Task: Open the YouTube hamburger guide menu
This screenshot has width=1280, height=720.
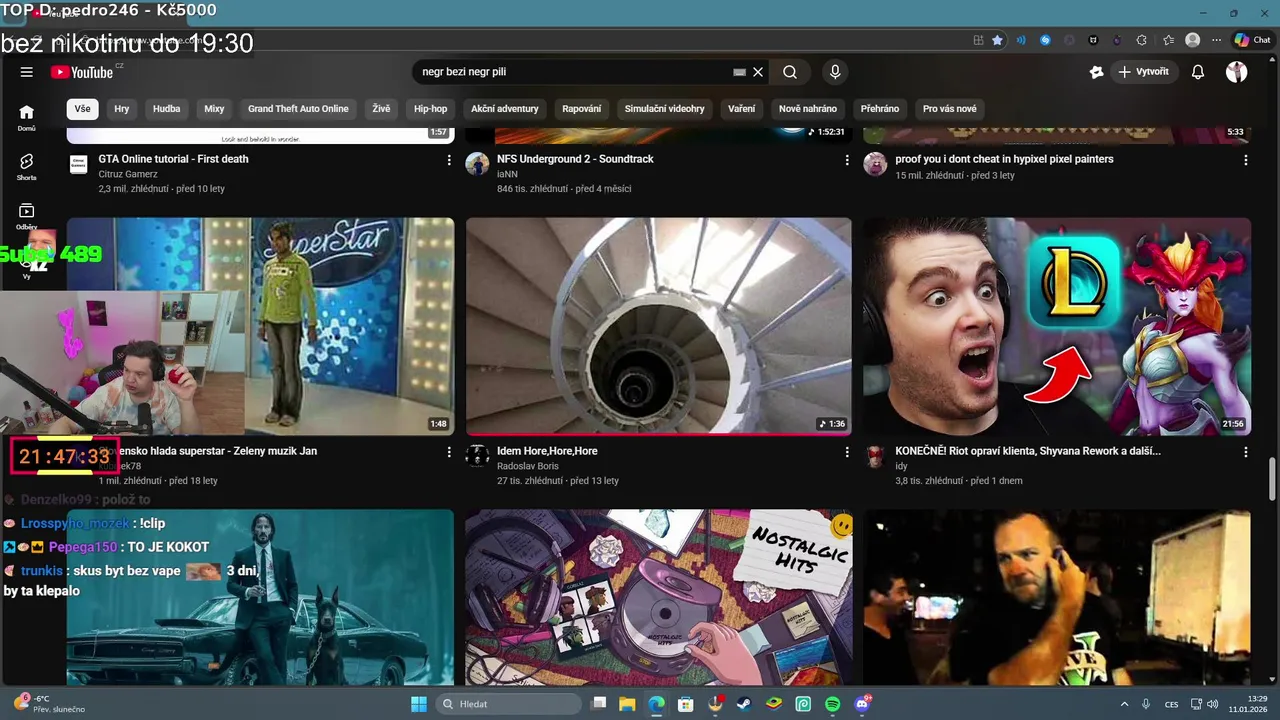Action: [x=27, y=72]
